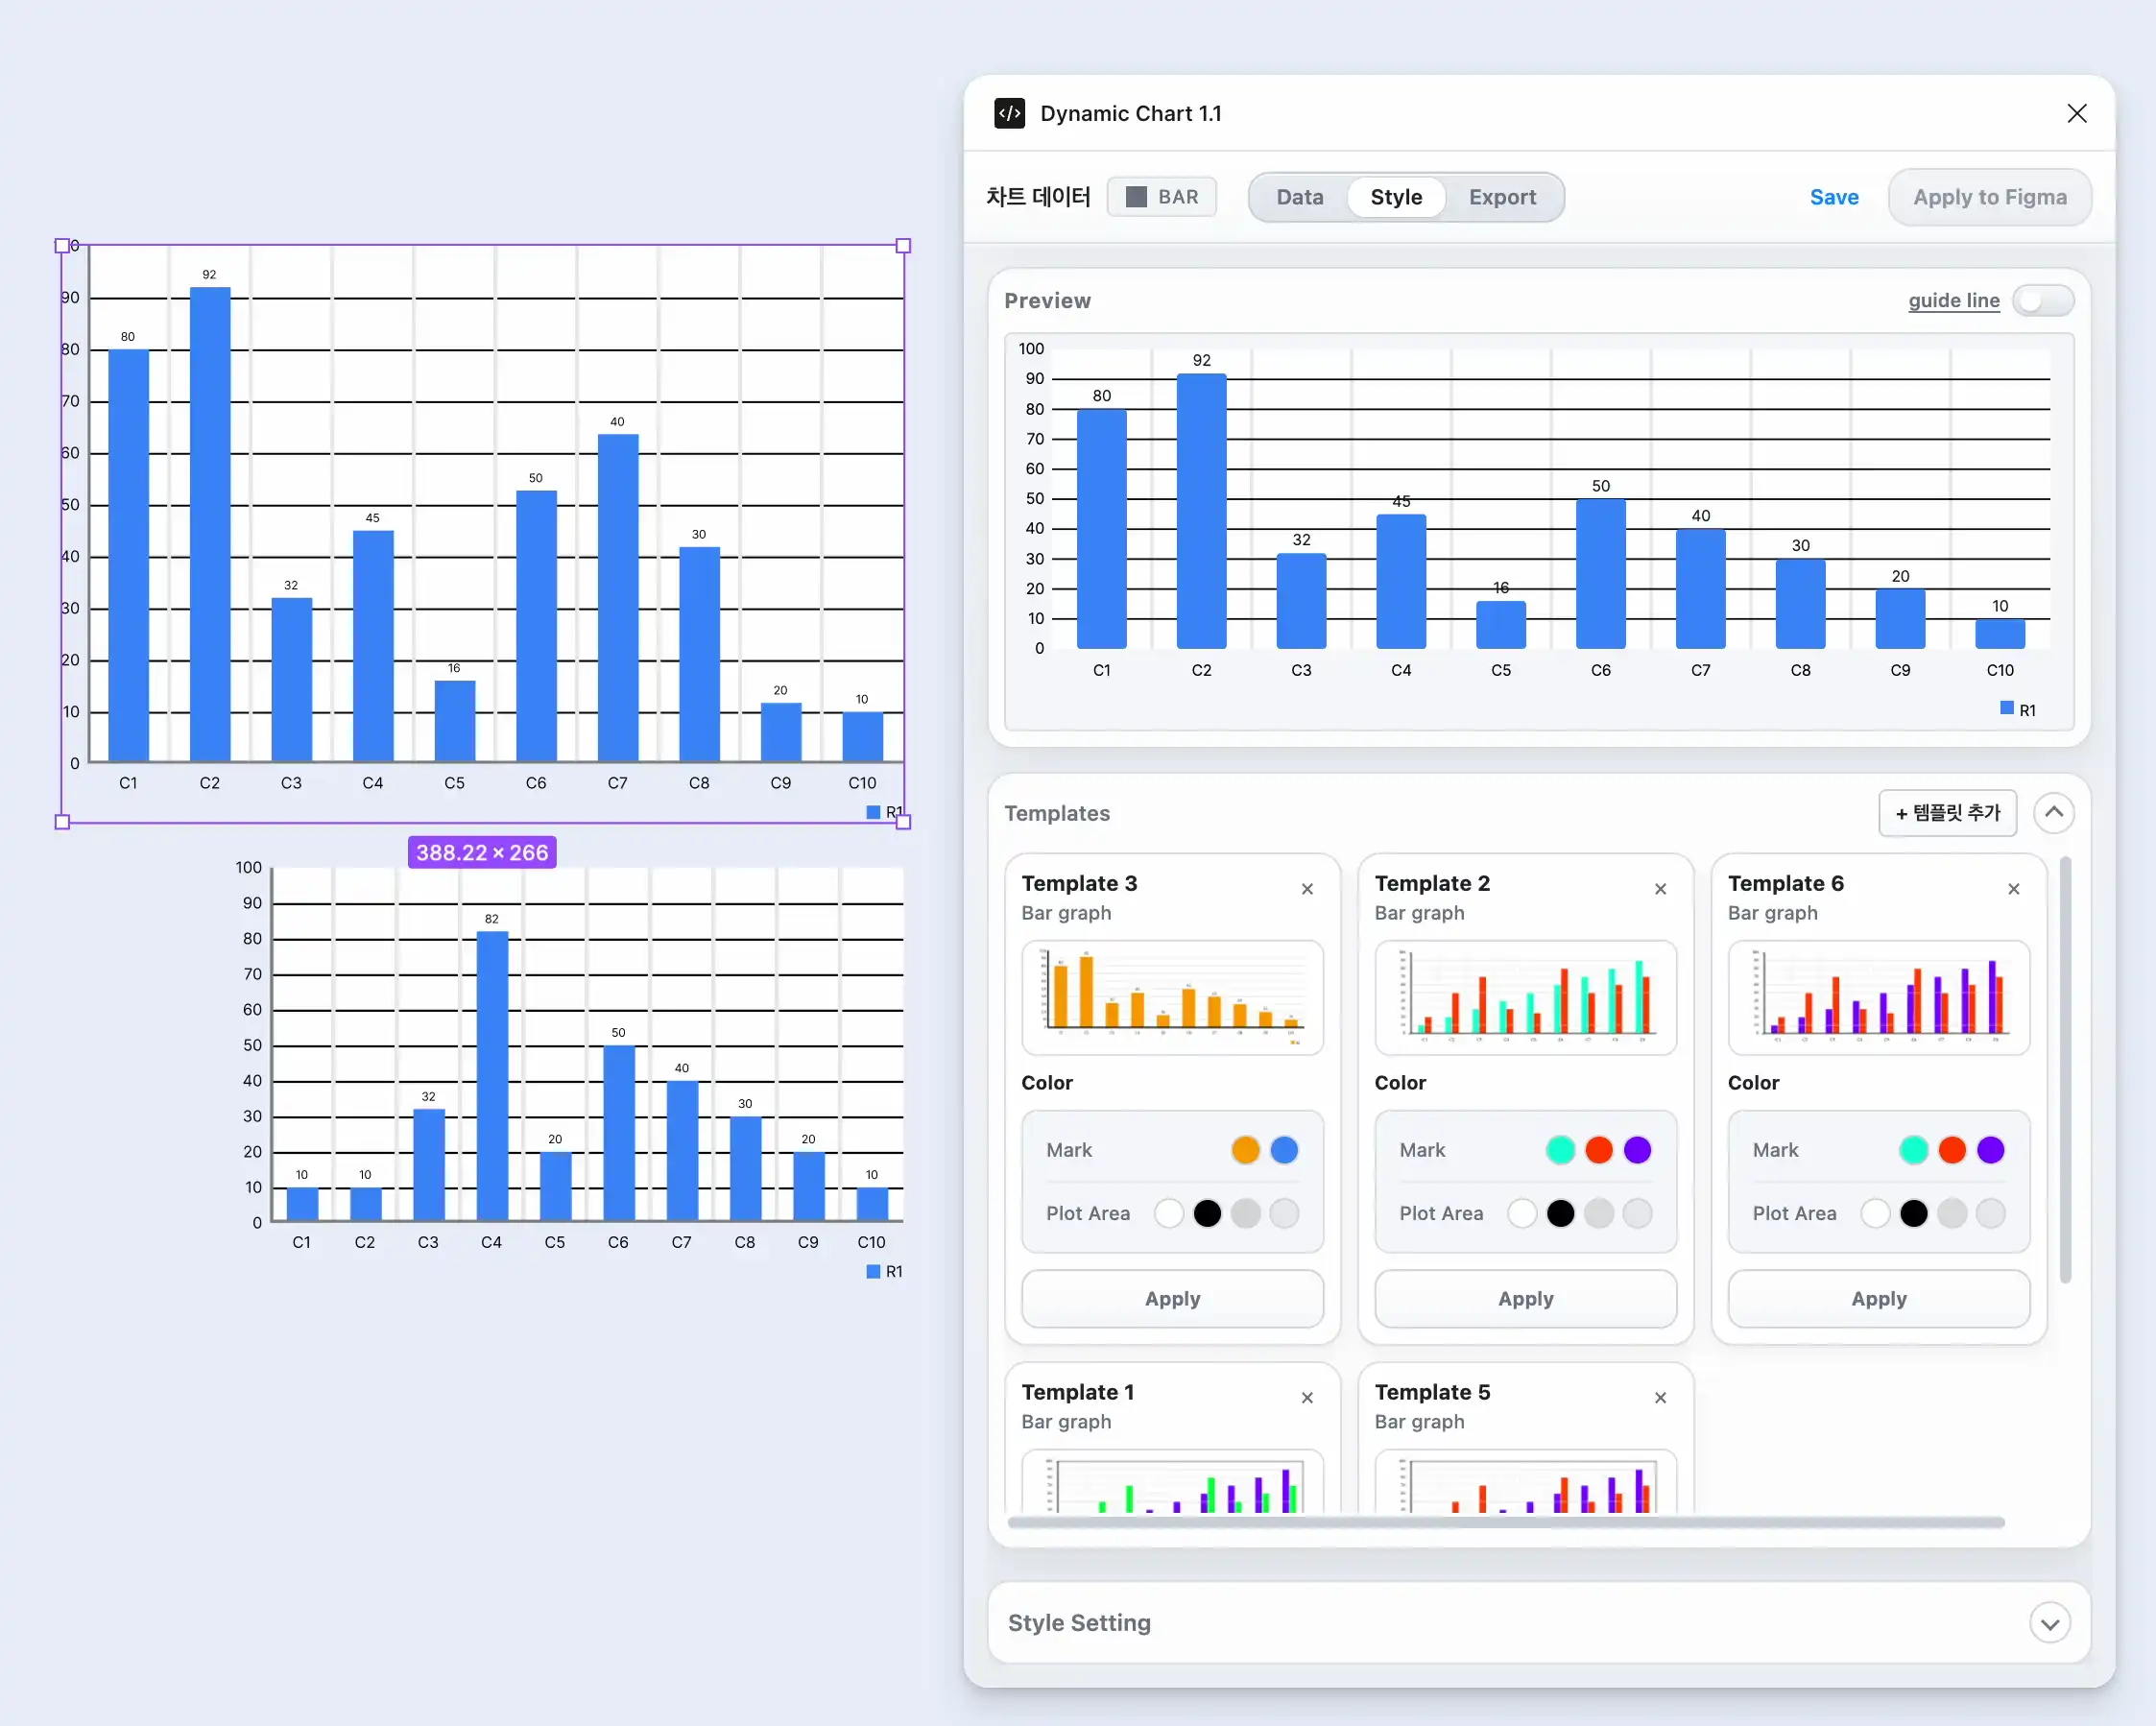Viewport: 2156px width, 1726px height.
Task: Remove Template 1 with its X icon
Action: (x=1307, y=1398)
